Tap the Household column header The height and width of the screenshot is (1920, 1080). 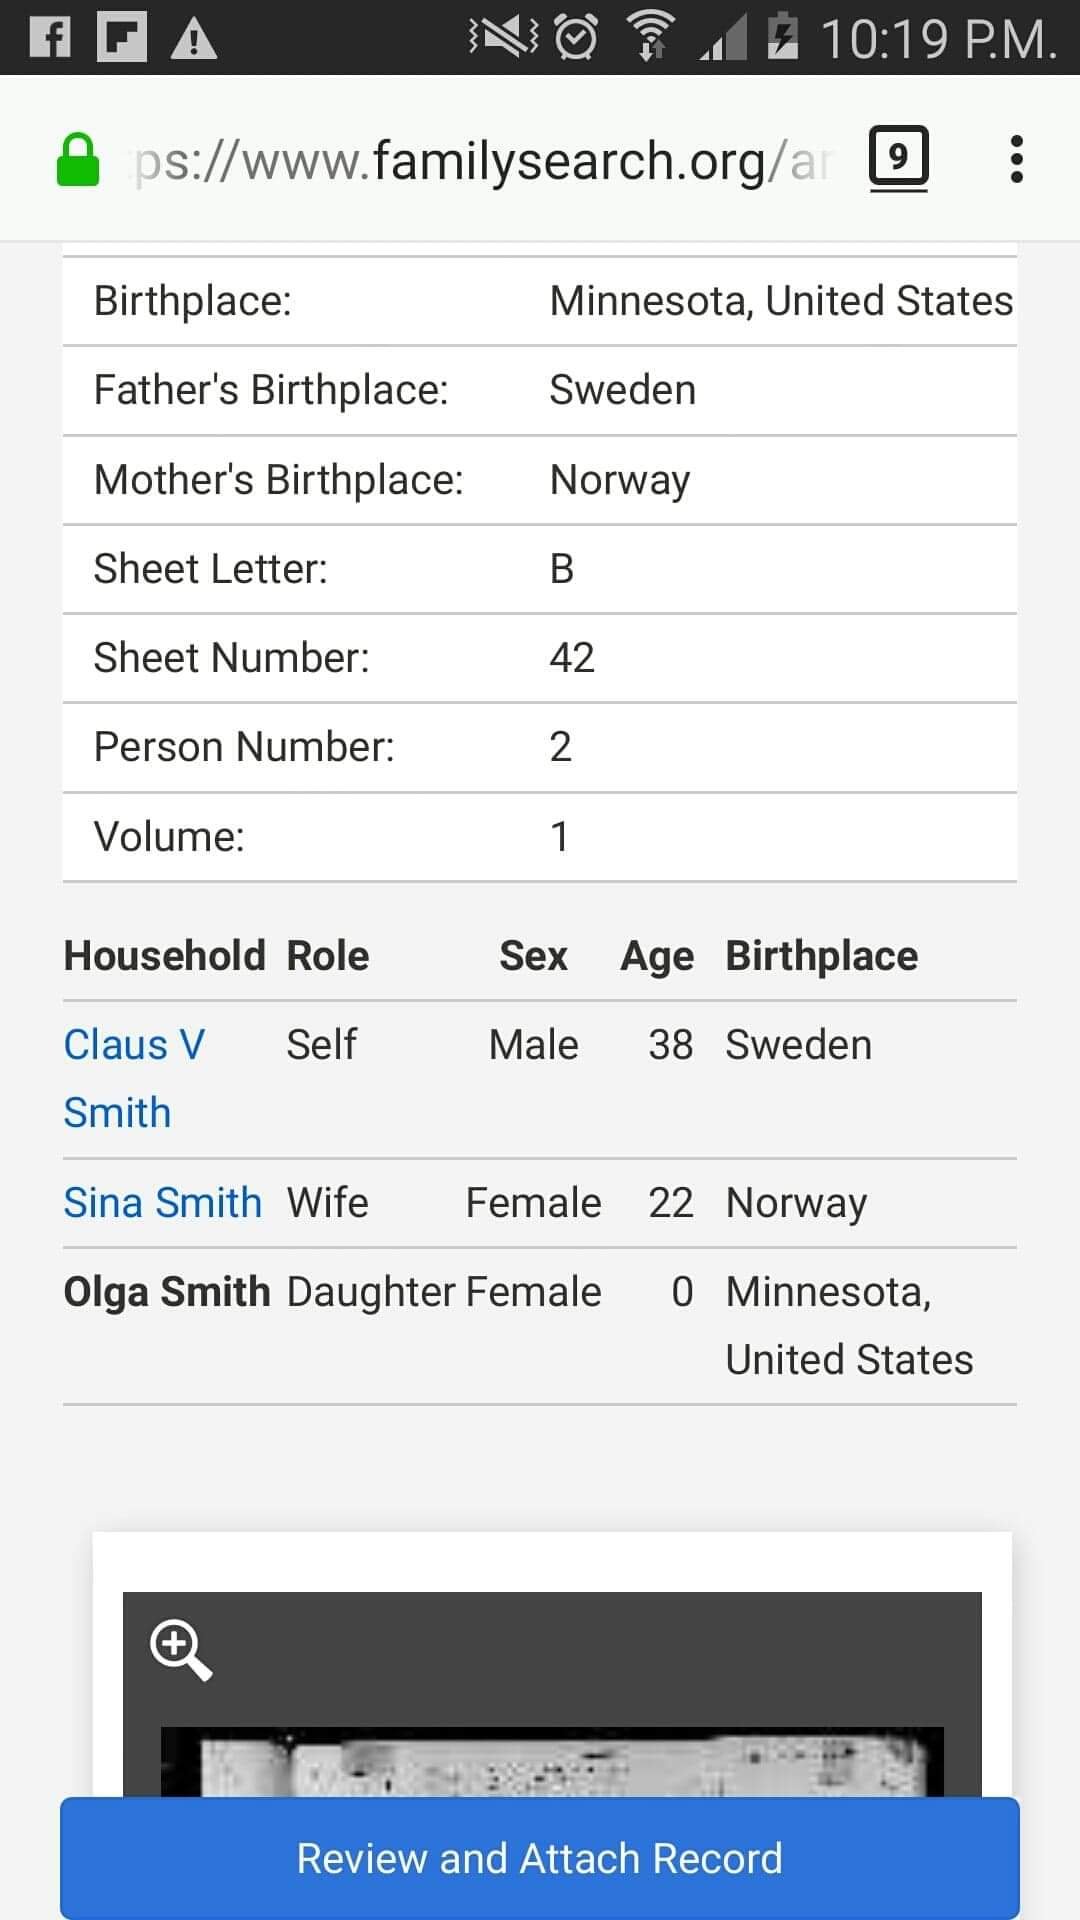click(164, 956)
